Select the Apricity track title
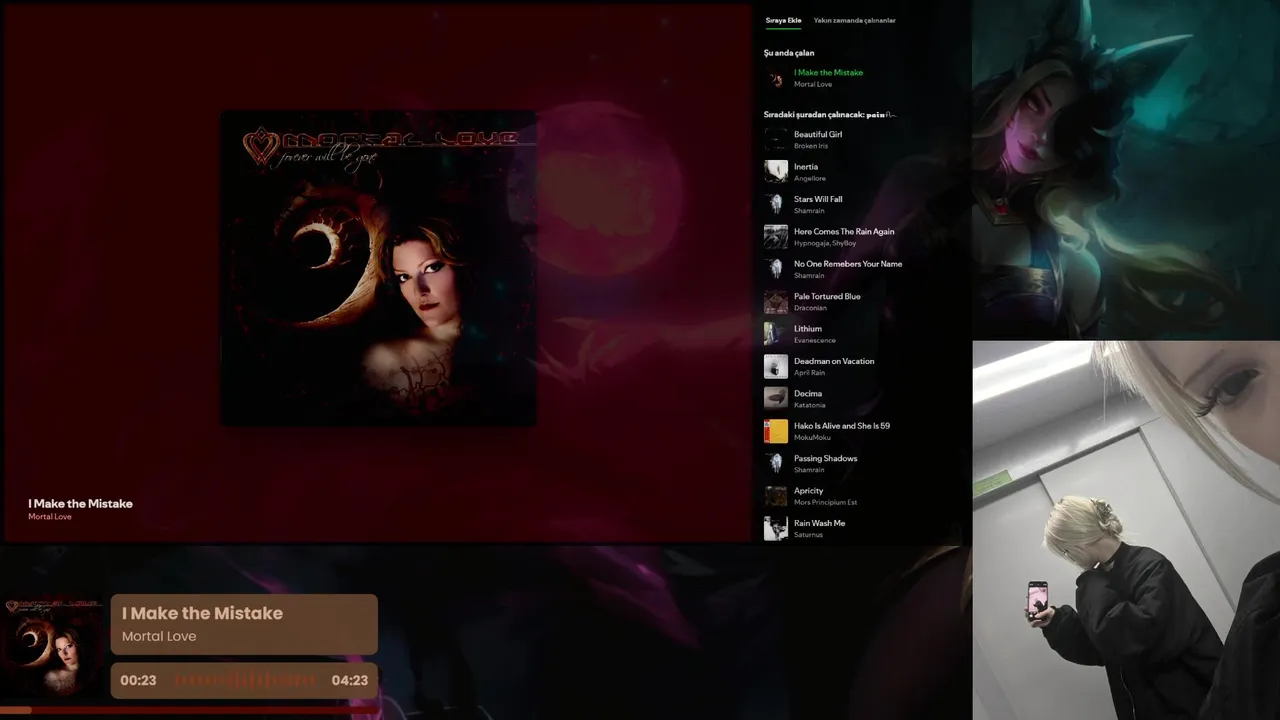The height and width of the screenshot is (720, 1280). click(x=809, y=491)
